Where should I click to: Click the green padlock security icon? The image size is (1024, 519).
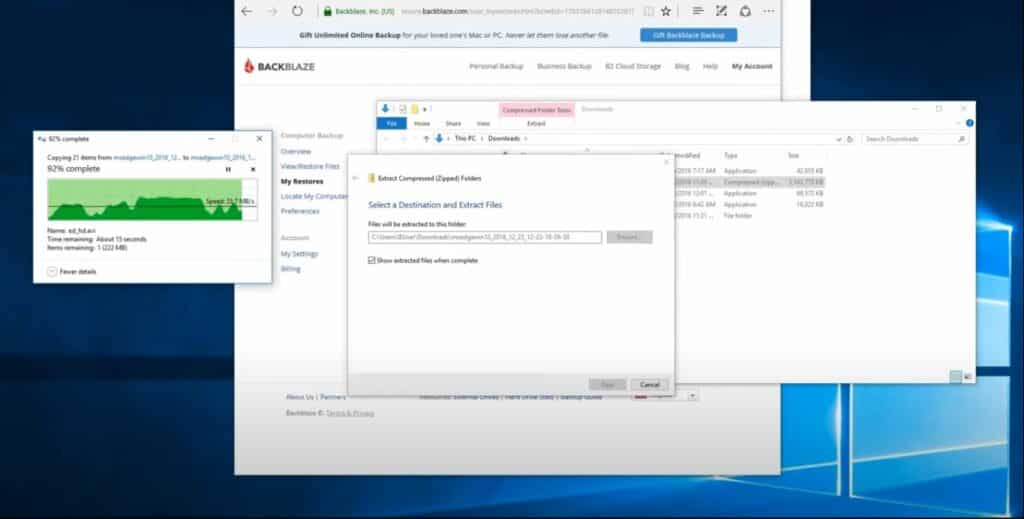pyautogui.click(x=328, y=11)
